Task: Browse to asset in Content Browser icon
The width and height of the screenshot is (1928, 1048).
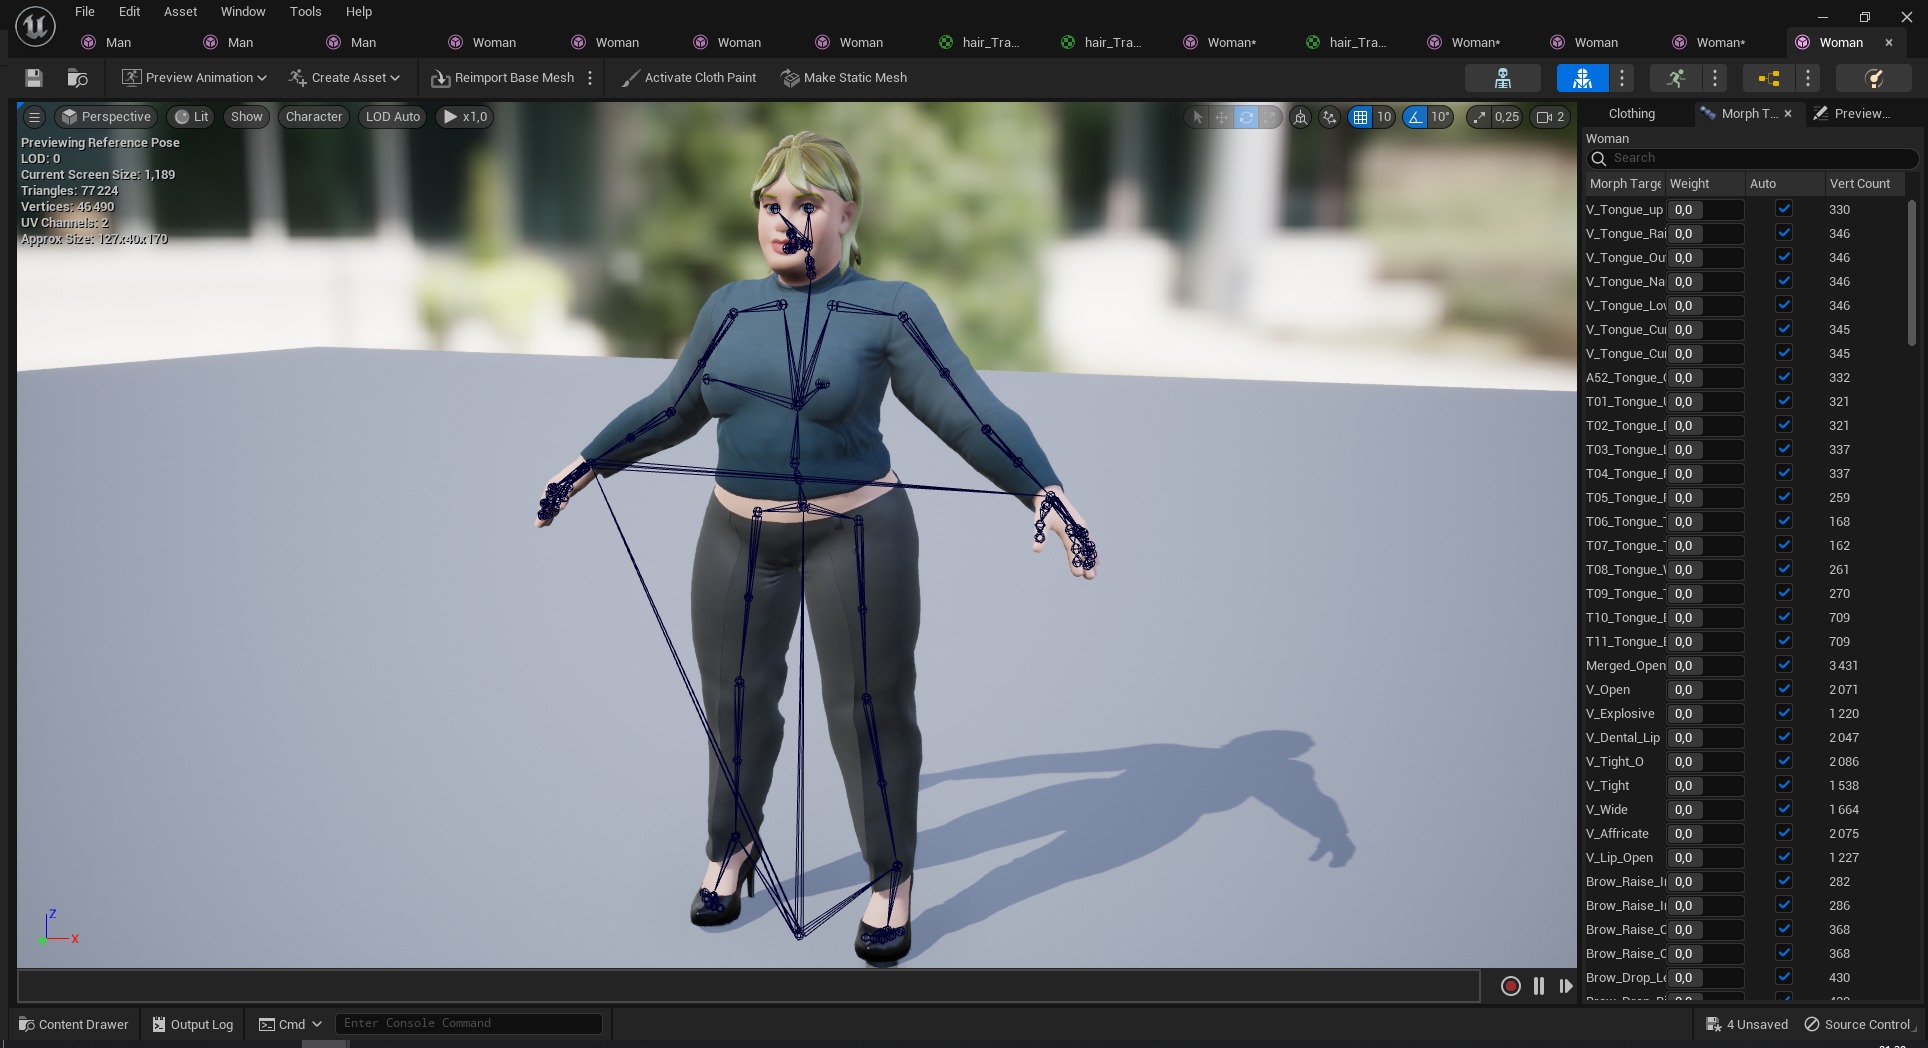Action: click(x=77, y=78)
